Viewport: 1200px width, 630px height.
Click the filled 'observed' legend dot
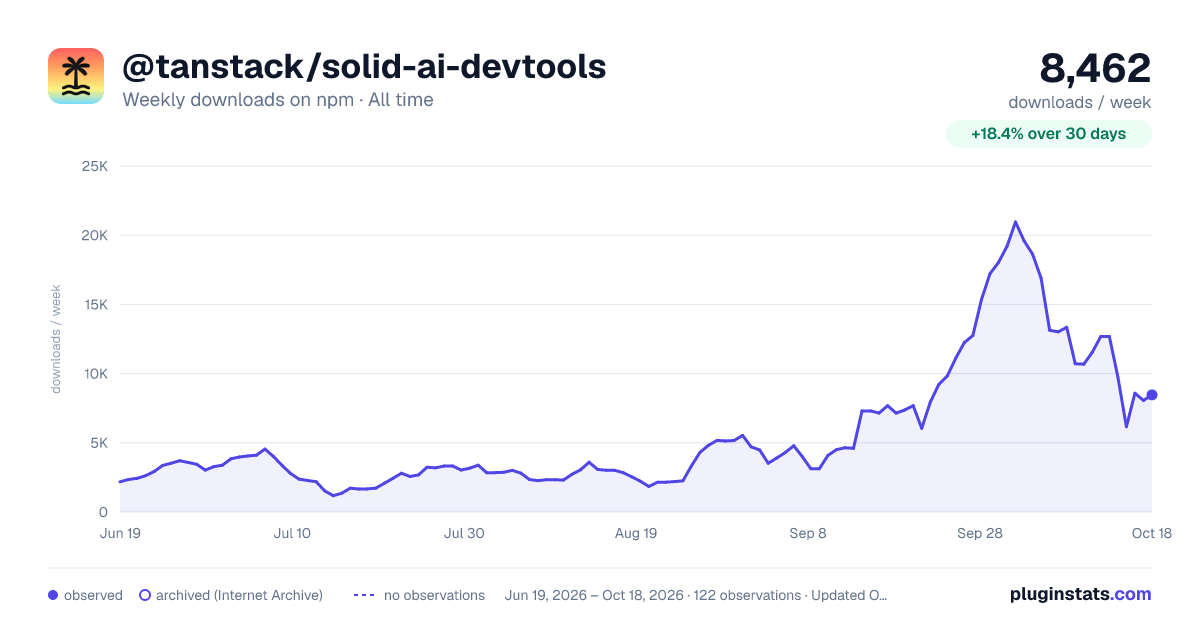tap(53, 595)
